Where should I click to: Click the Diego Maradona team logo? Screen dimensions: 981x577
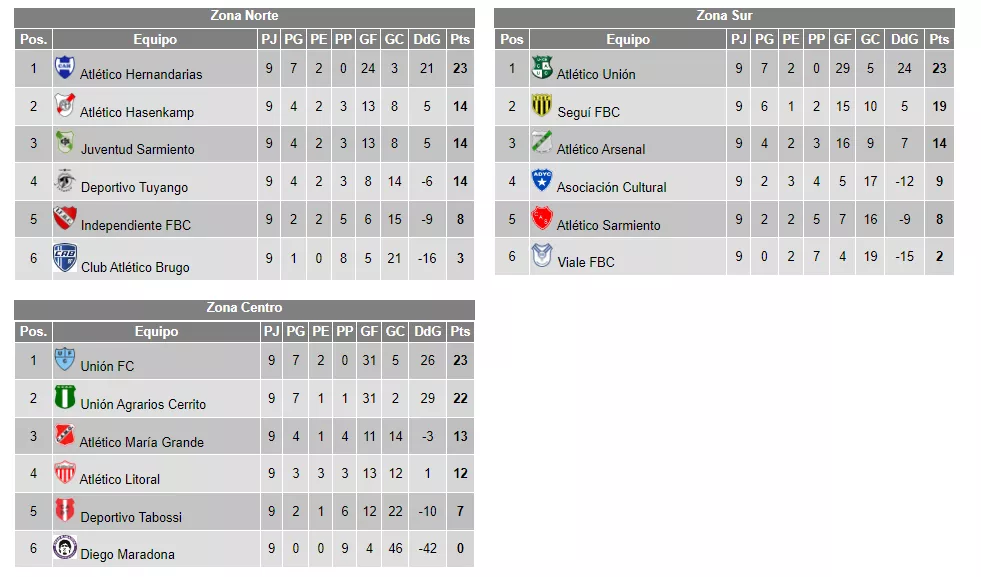pyautogui.click(x=64, y=548)
